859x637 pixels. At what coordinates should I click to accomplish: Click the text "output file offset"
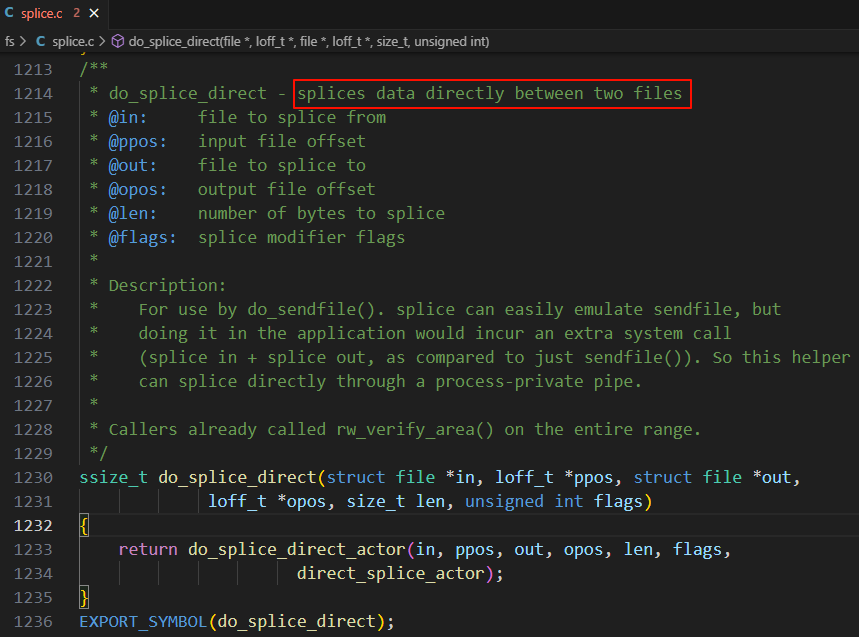[287, 190]
